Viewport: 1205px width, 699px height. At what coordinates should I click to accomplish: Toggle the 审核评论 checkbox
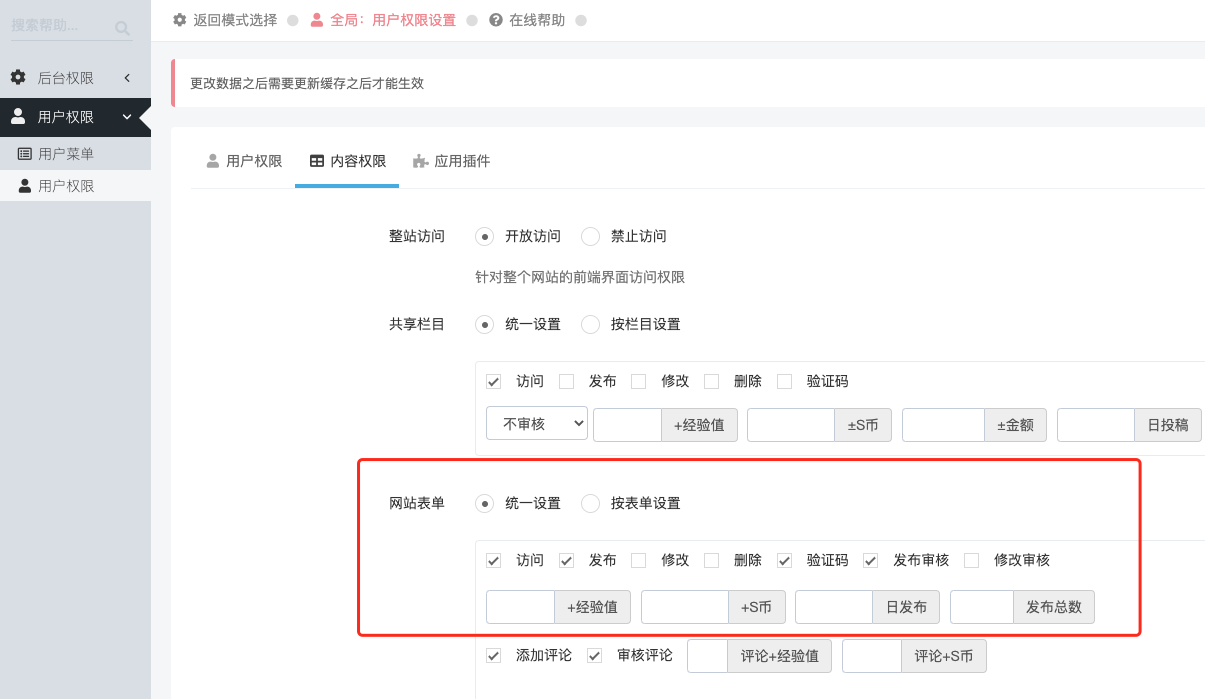tap(595, 656)
